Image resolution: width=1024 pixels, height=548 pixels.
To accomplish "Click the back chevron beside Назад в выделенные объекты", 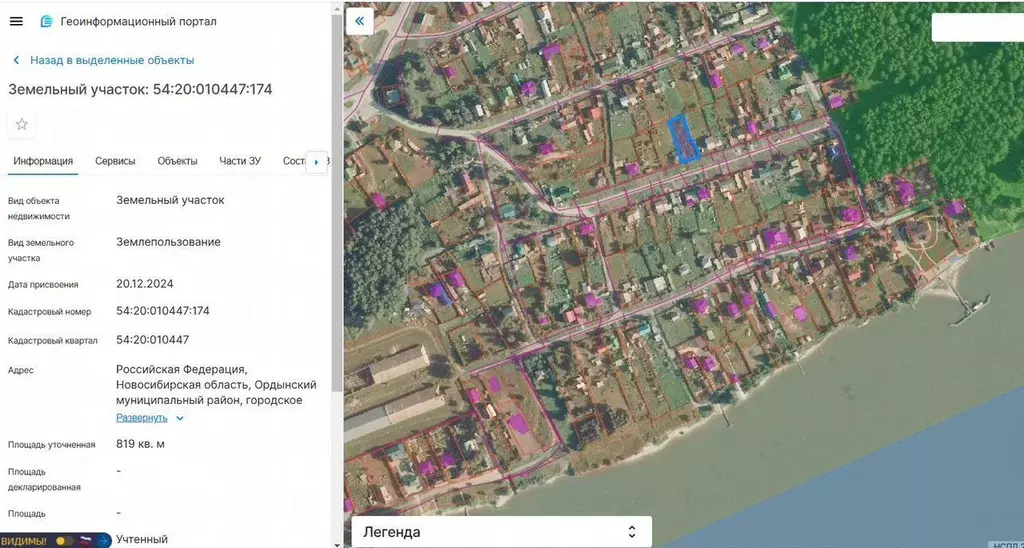I will [x=17, y=60].
